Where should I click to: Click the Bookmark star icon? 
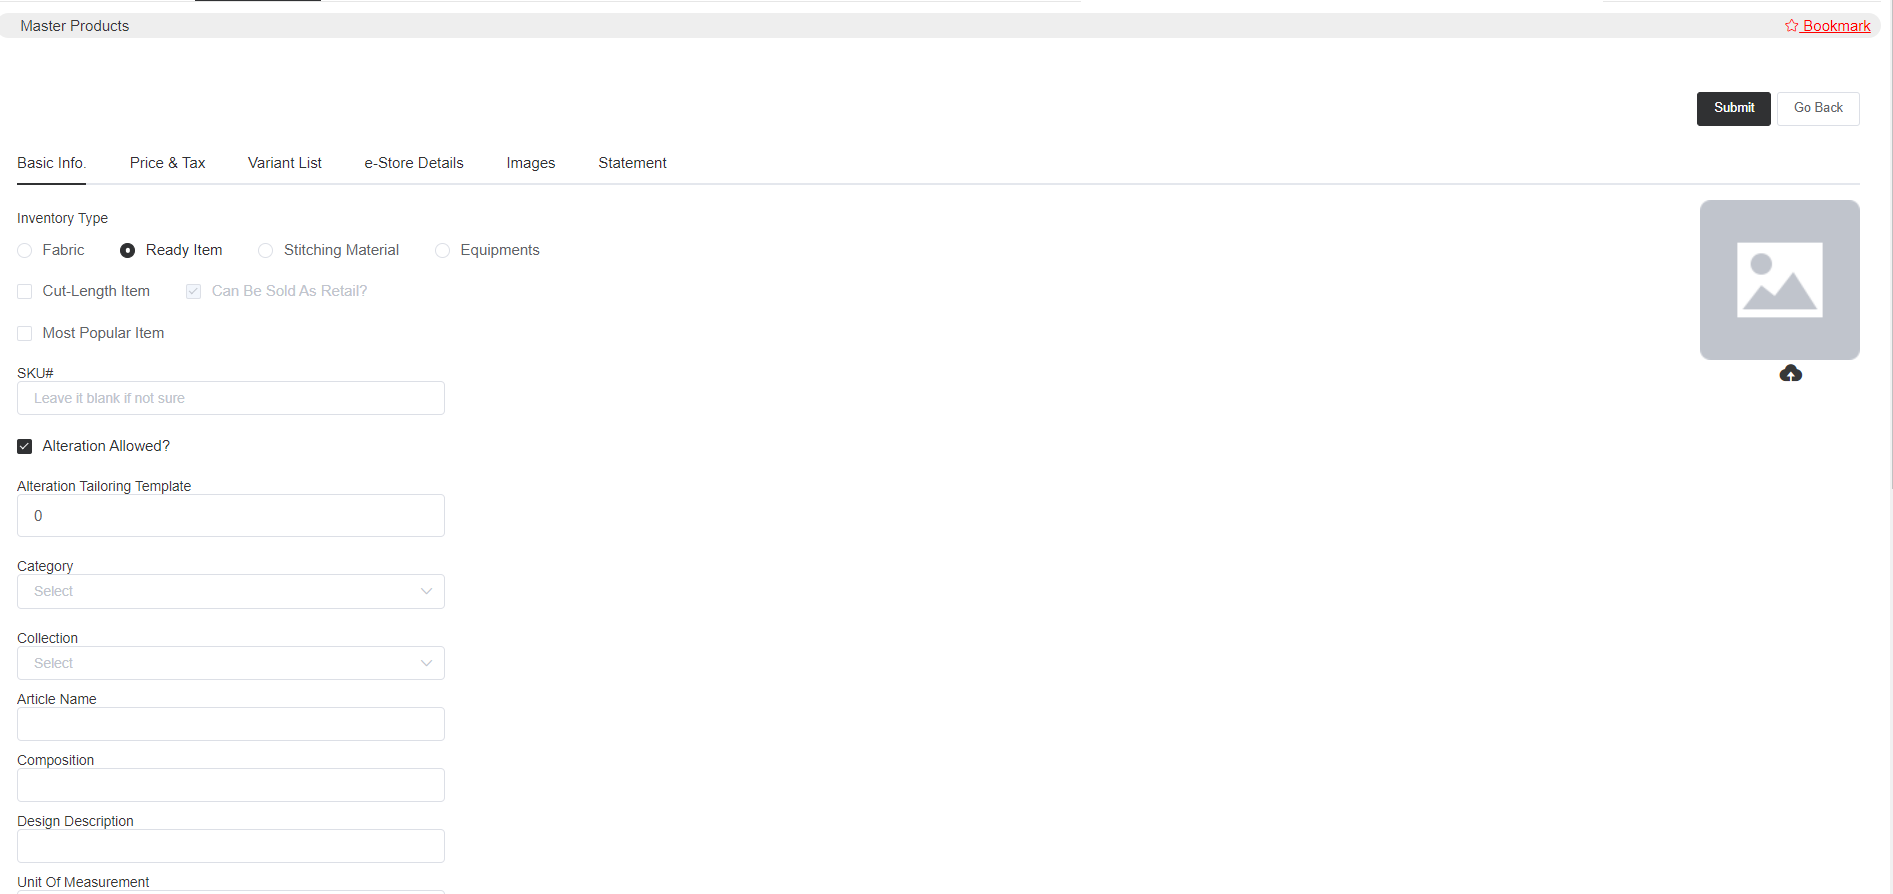click(1791, 26)
